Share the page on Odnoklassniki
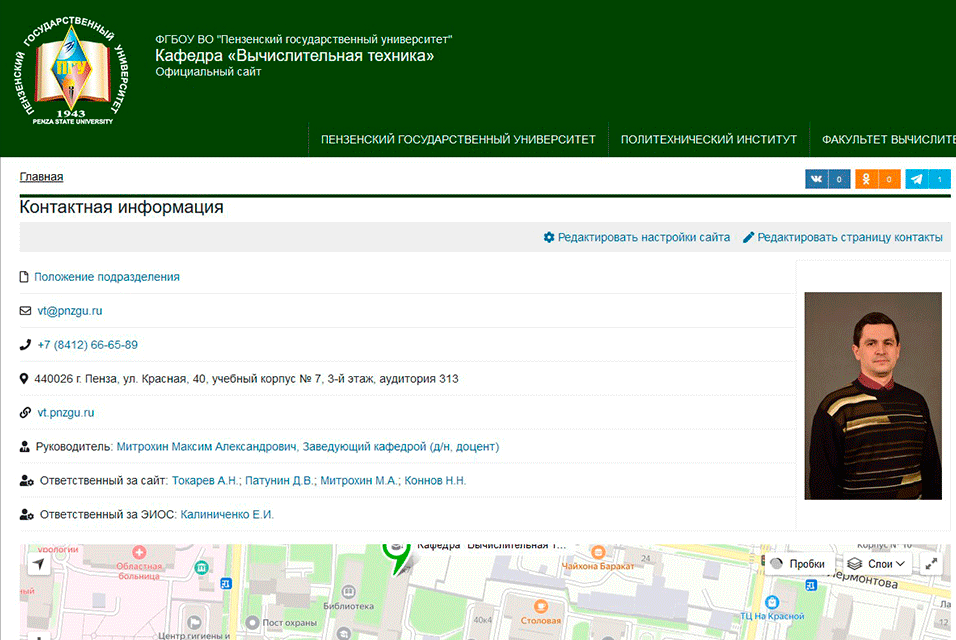The width and height of the screenshot is (956, 640). point(866,179)
